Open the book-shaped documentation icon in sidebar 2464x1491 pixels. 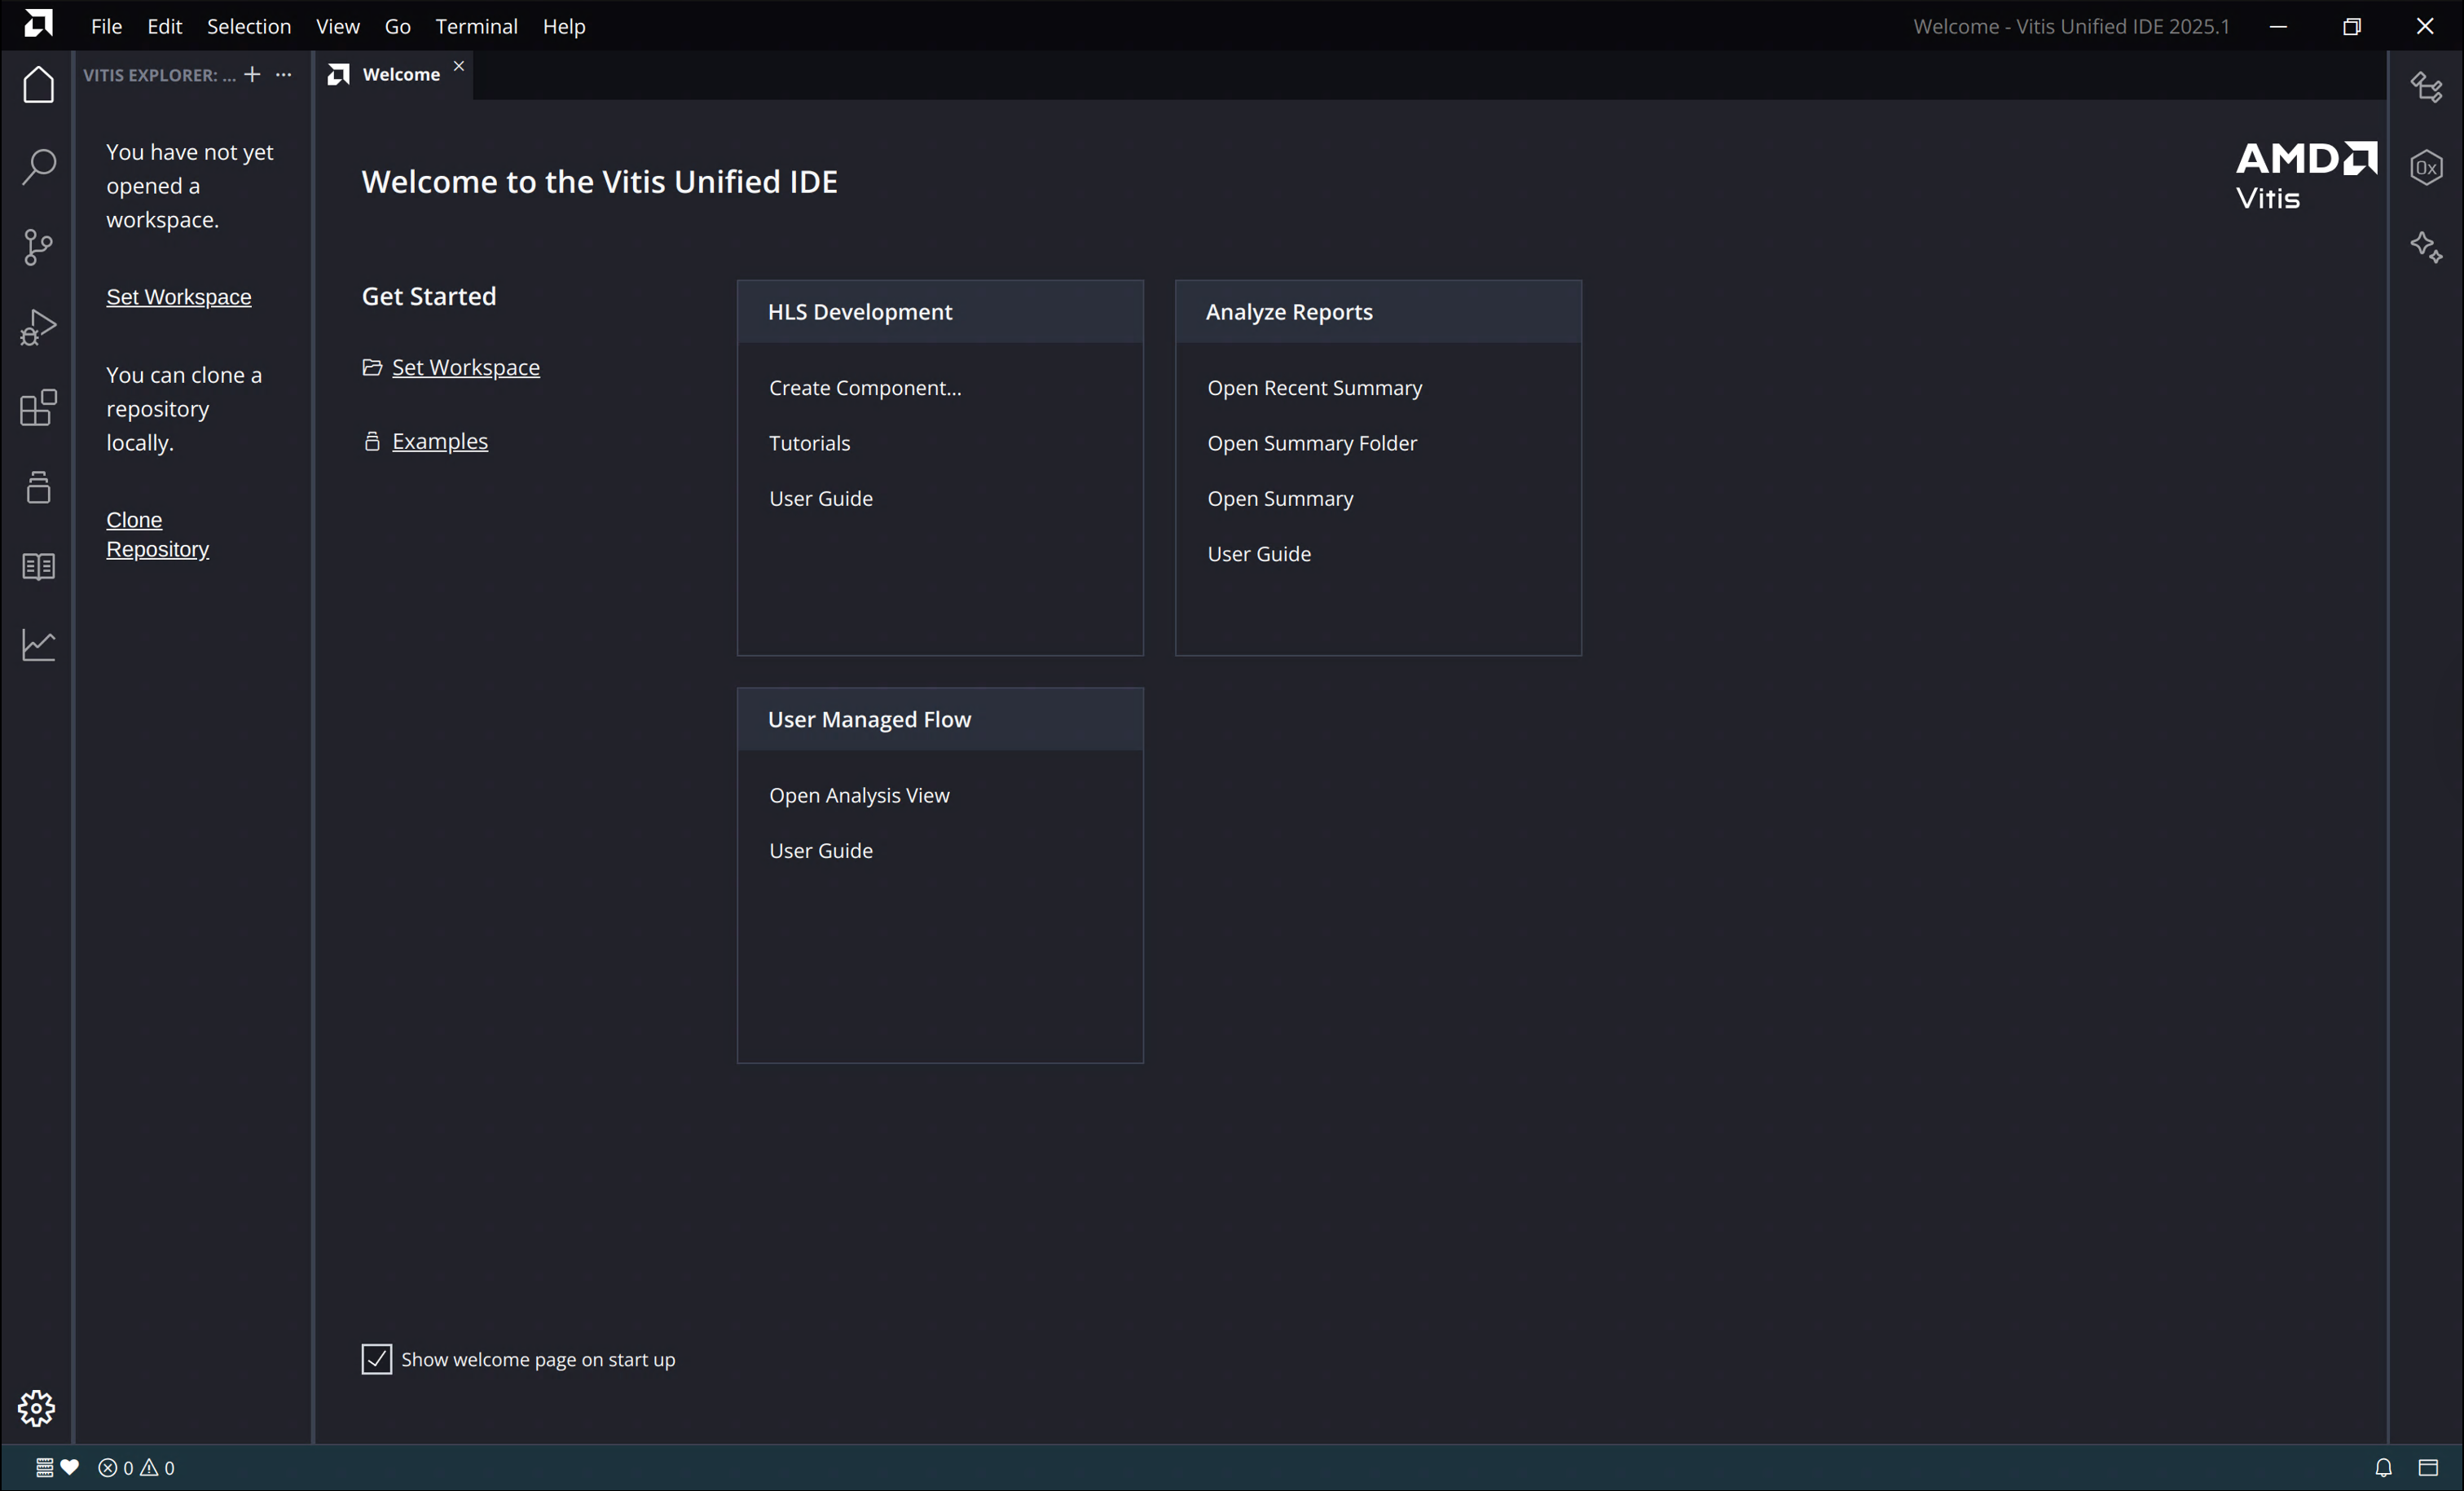pyautogui.click(x=38, y=567)
